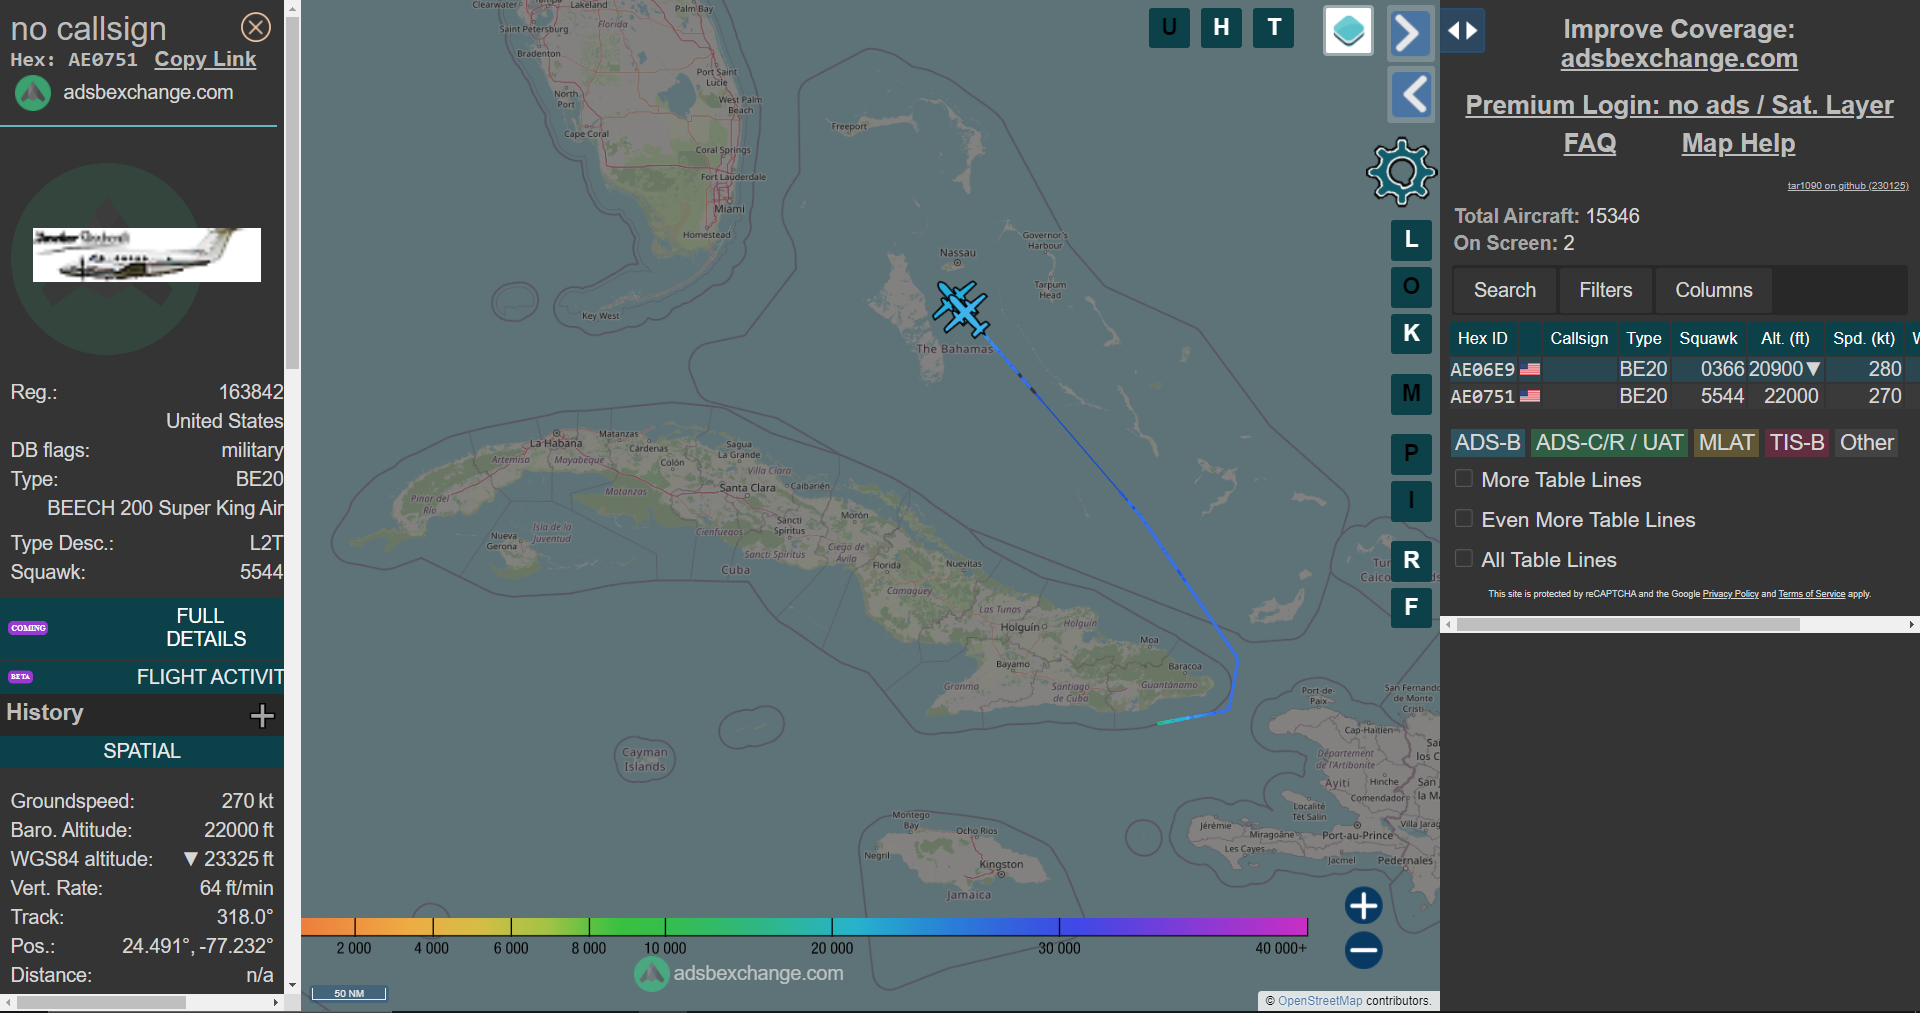Image resolution: width=1920 pixels, height=1013 pixels.
Task: Click the right chevron map button
Action: coord(1409,33)
